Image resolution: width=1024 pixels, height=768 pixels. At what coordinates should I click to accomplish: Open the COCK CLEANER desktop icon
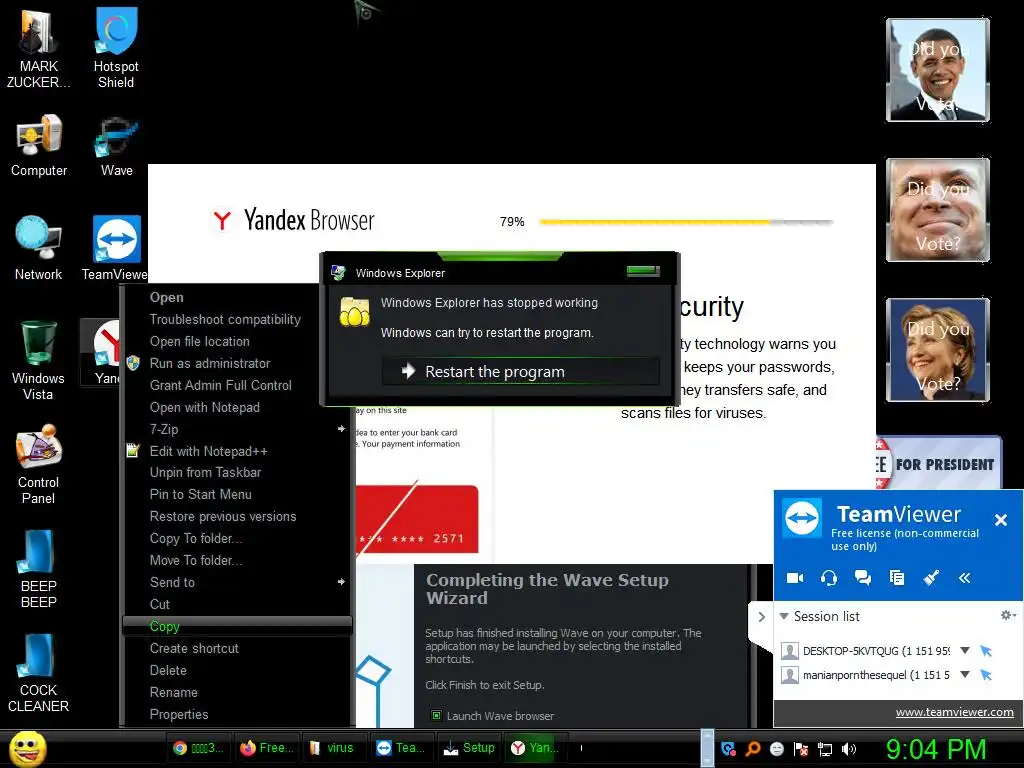point(38,673)
